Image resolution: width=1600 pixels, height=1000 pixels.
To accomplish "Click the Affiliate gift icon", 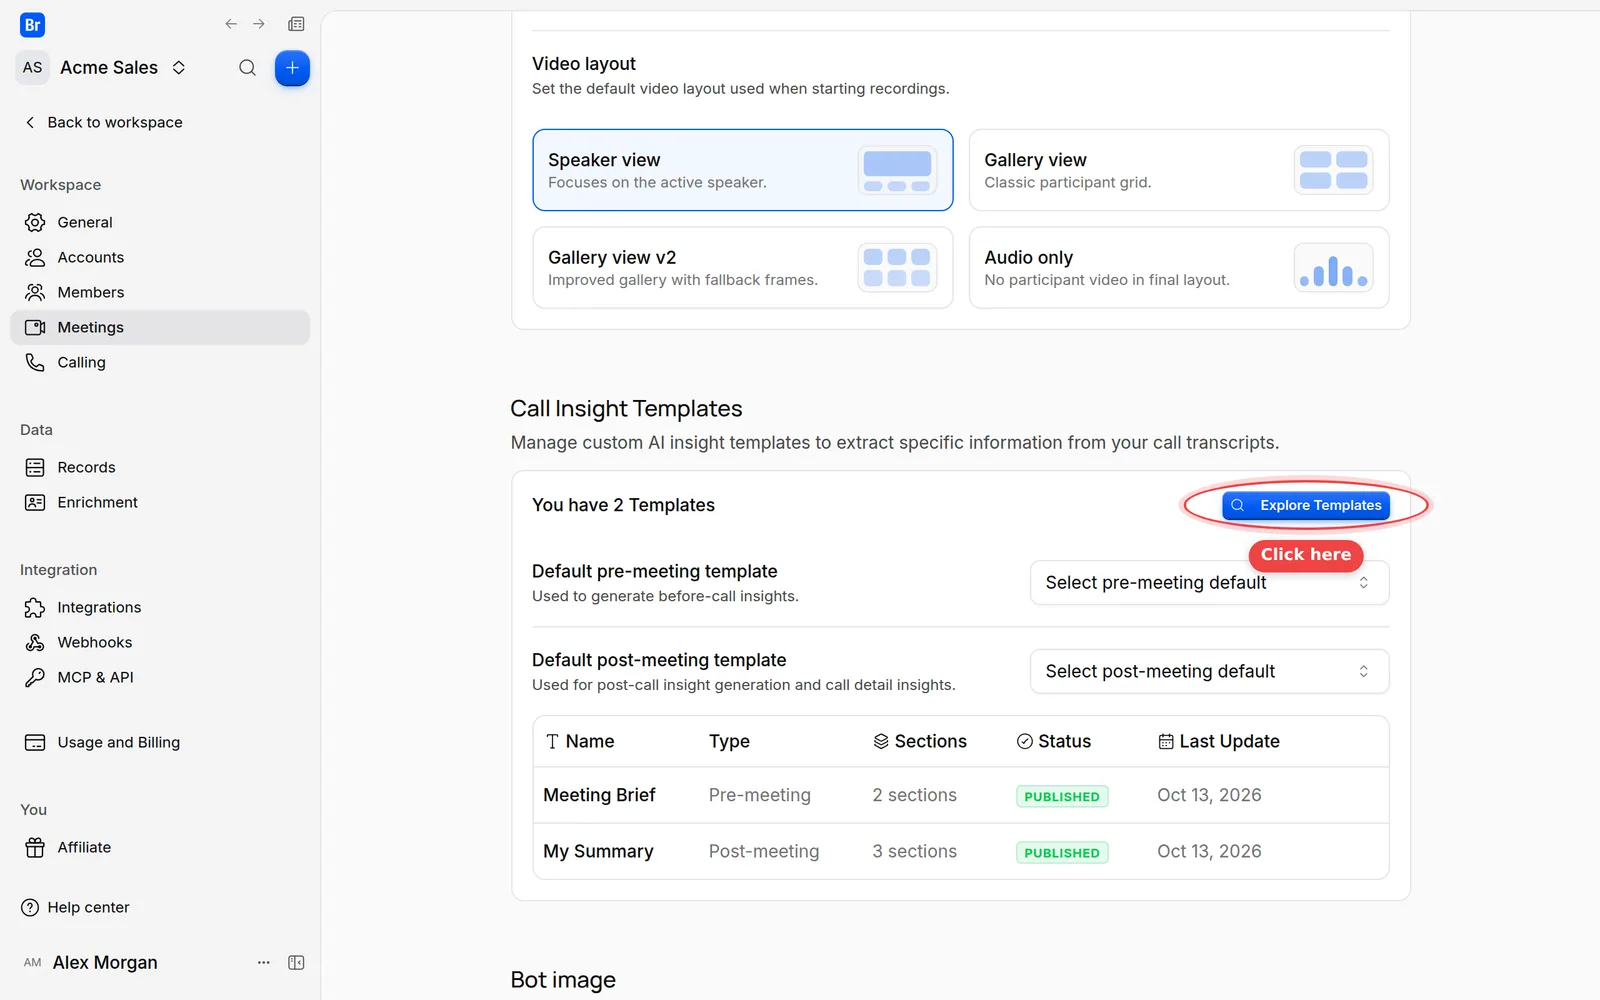I will pyautogui.click(x=35, y=847).
